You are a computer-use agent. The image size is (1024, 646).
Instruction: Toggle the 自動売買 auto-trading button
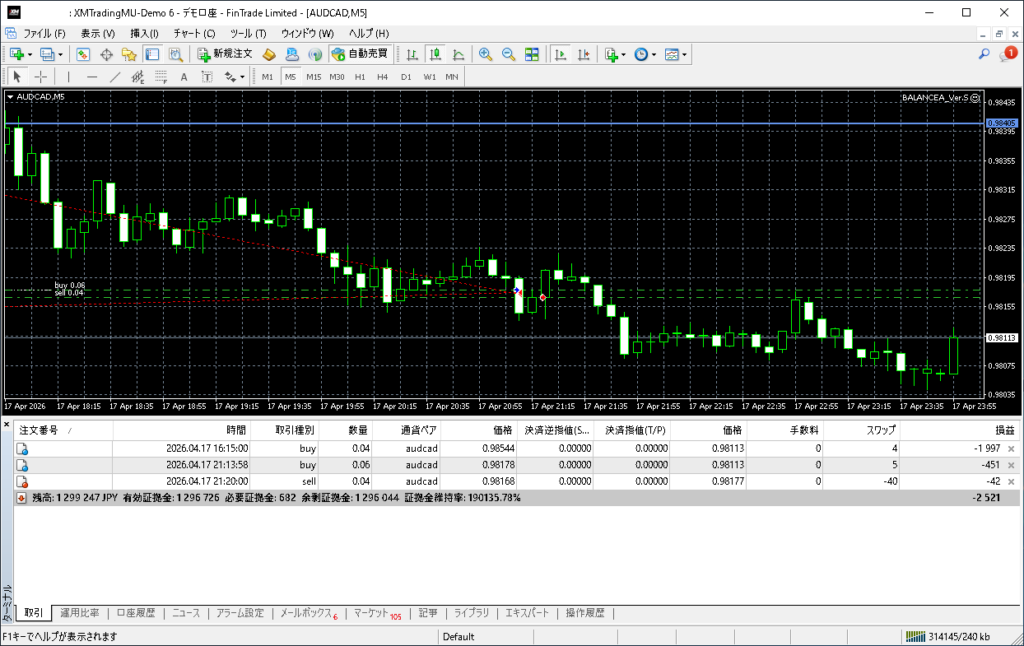click(x=360, y=54)
